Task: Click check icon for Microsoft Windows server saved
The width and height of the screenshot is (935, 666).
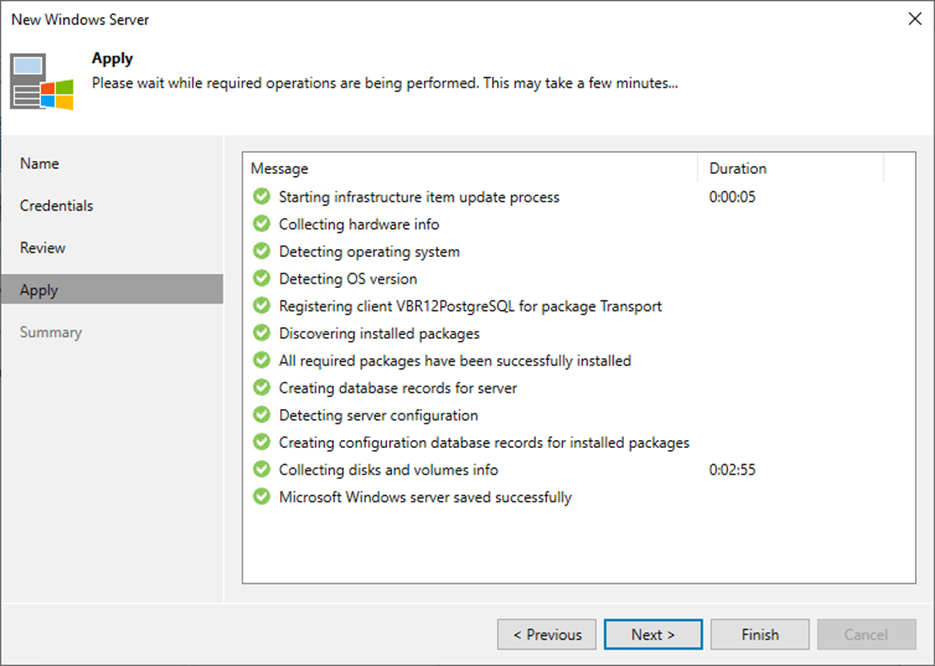Action: tap(262, 497)
